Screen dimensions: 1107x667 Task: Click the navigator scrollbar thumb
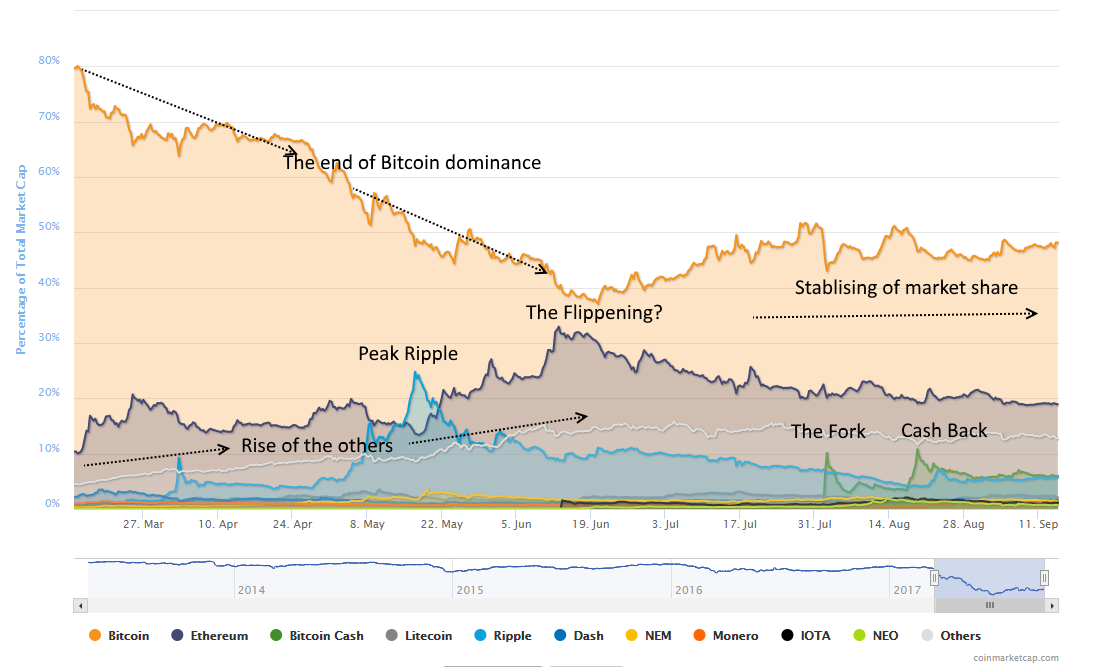990,605
